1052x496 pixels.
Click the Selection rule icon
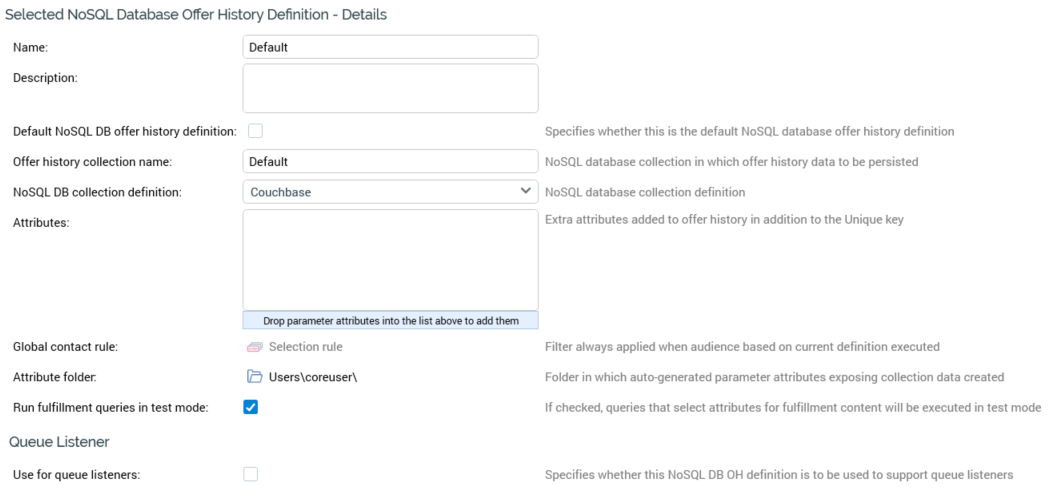tap(254, 347)
